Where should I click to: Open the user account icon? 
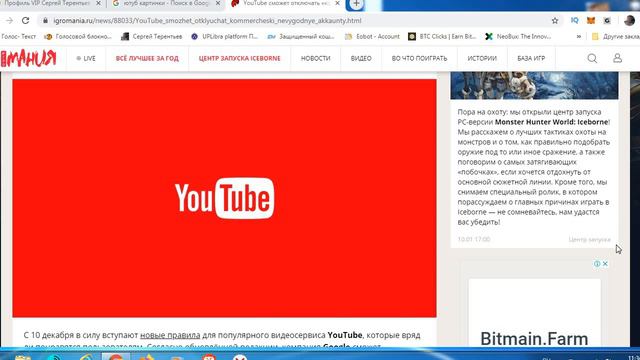tap(618, 58)
